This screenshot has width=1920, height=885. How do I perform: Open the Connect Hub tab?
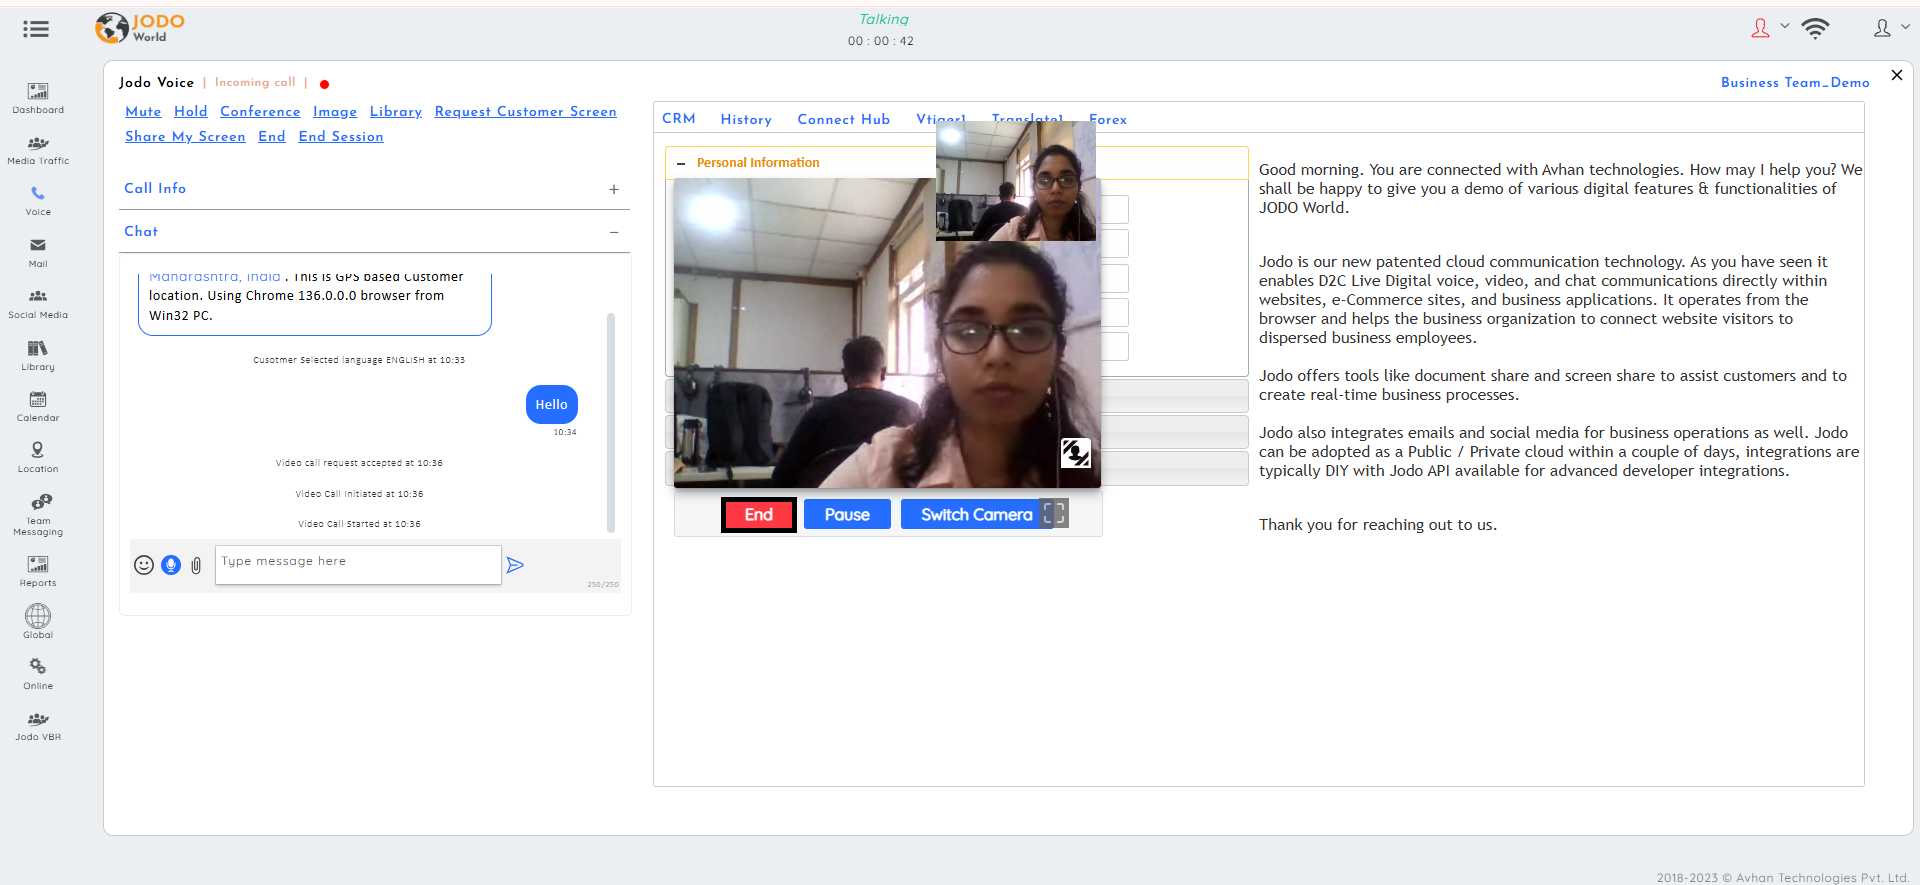843,119
